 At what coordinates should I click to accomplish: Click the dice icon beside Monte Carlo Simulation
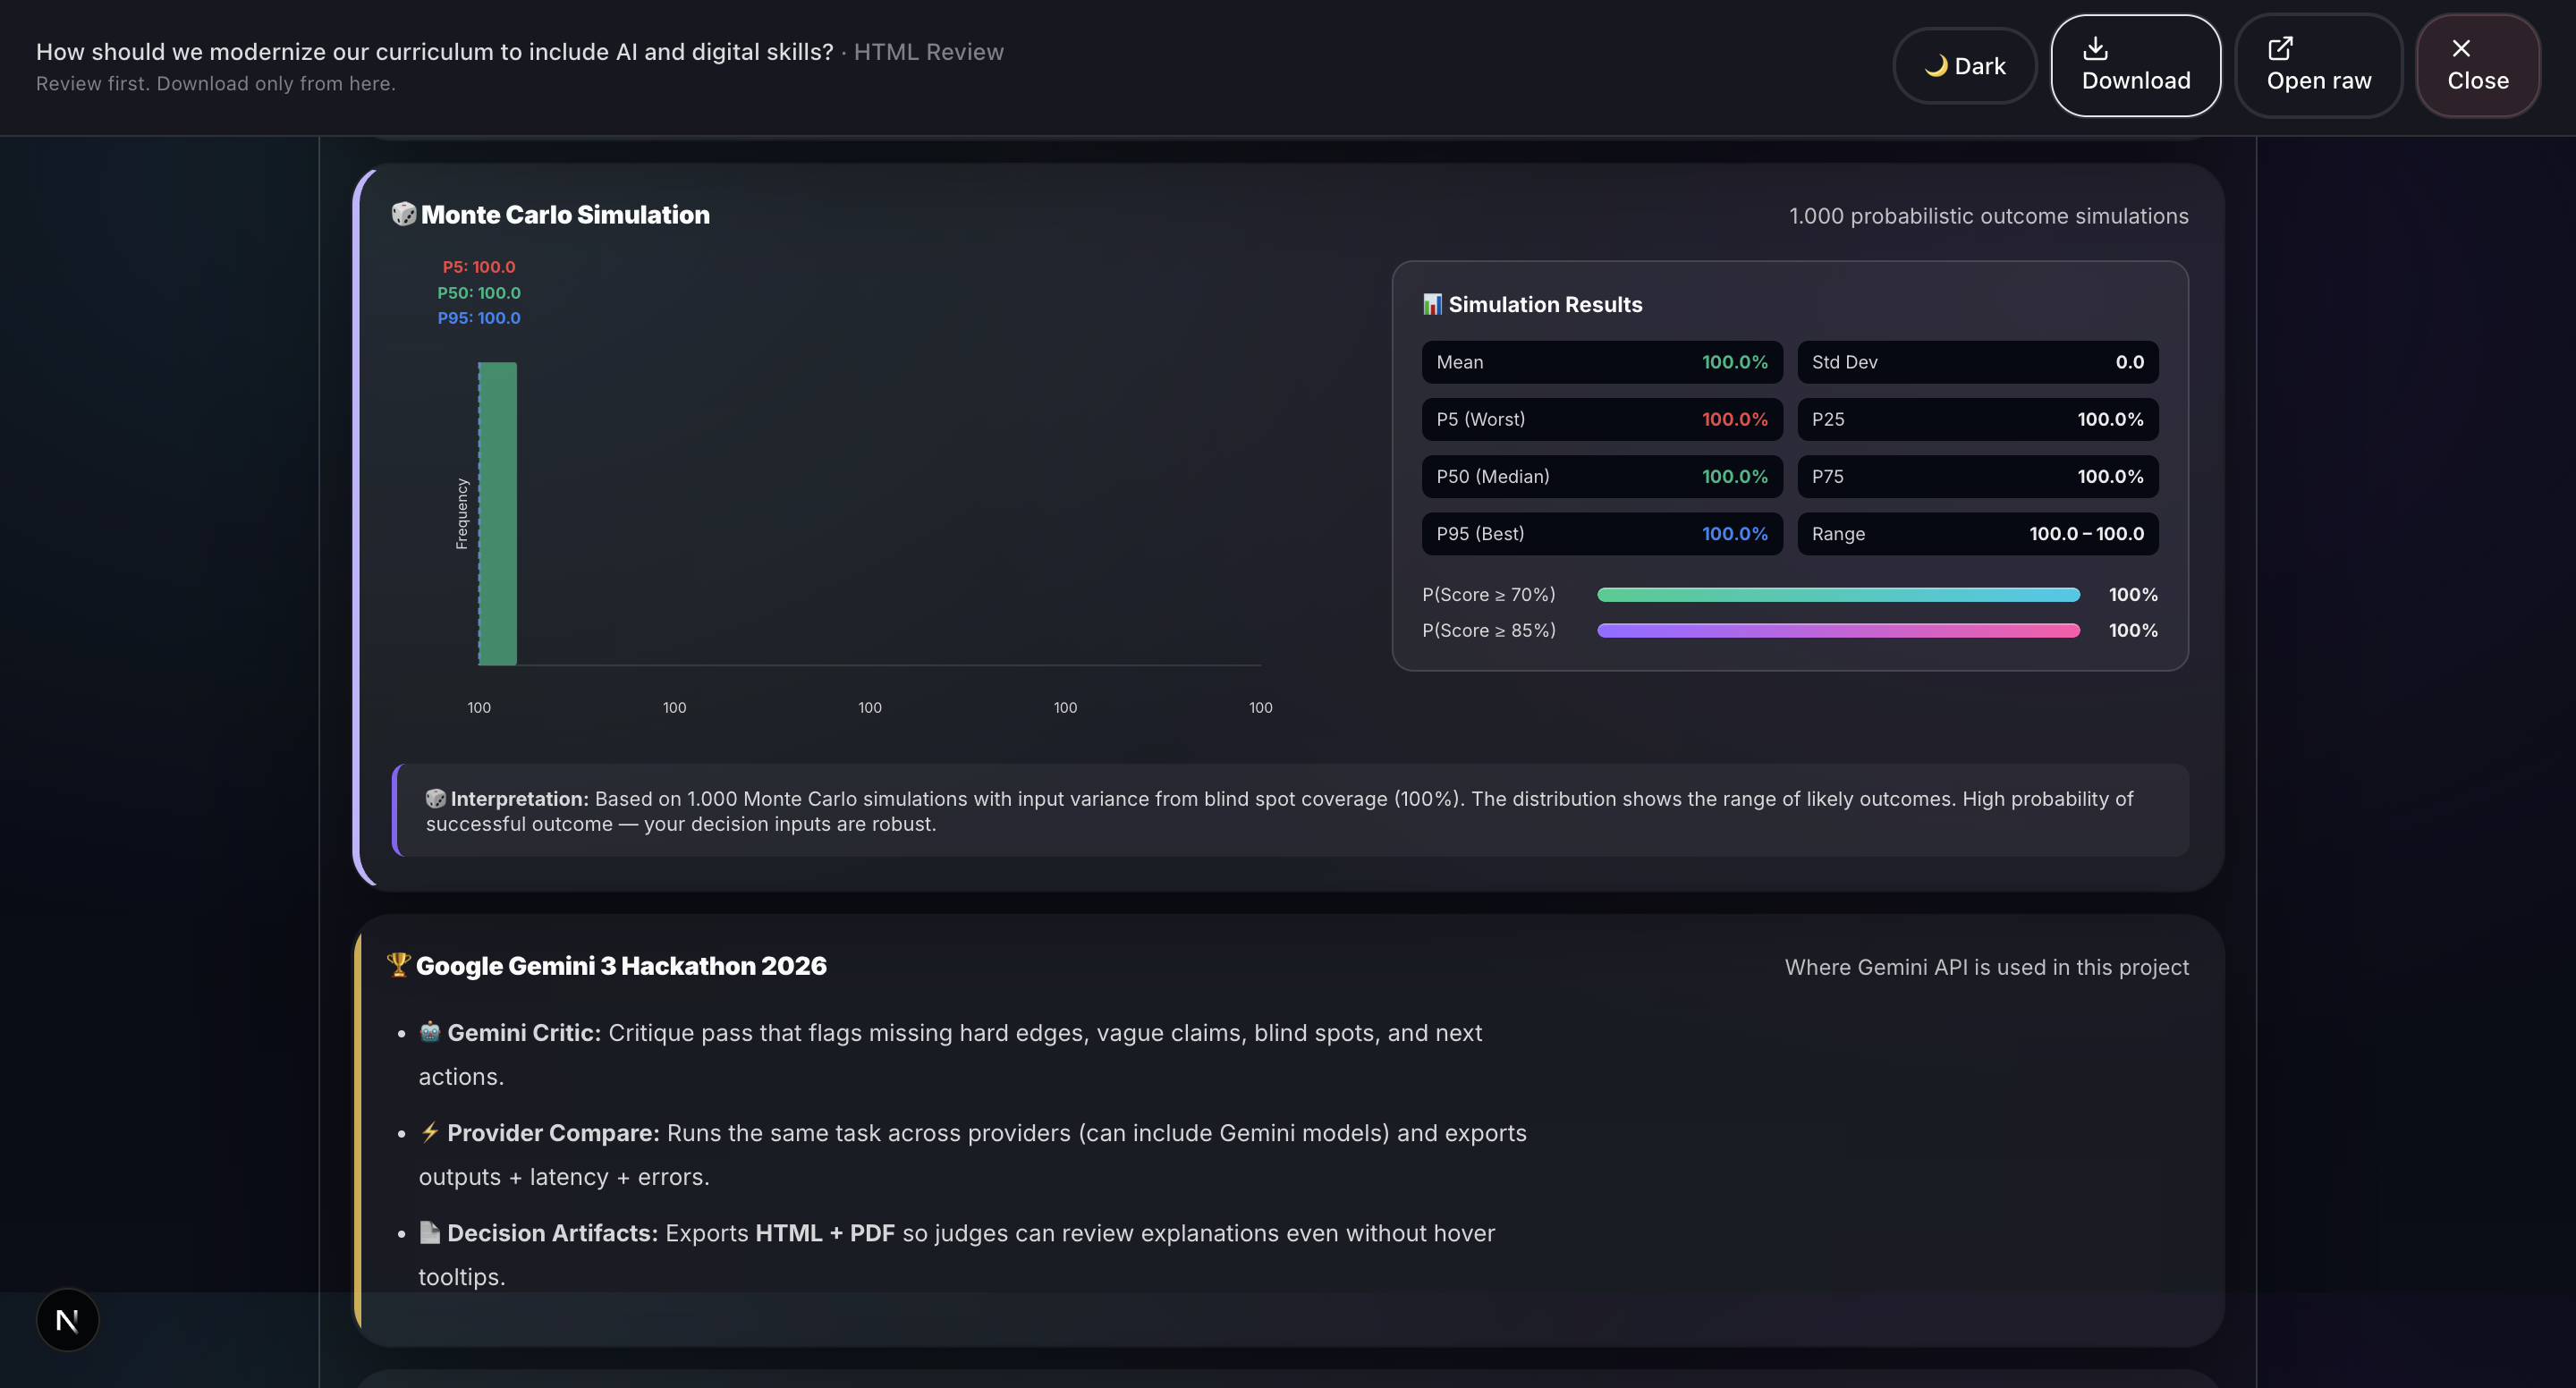(403, 214)
